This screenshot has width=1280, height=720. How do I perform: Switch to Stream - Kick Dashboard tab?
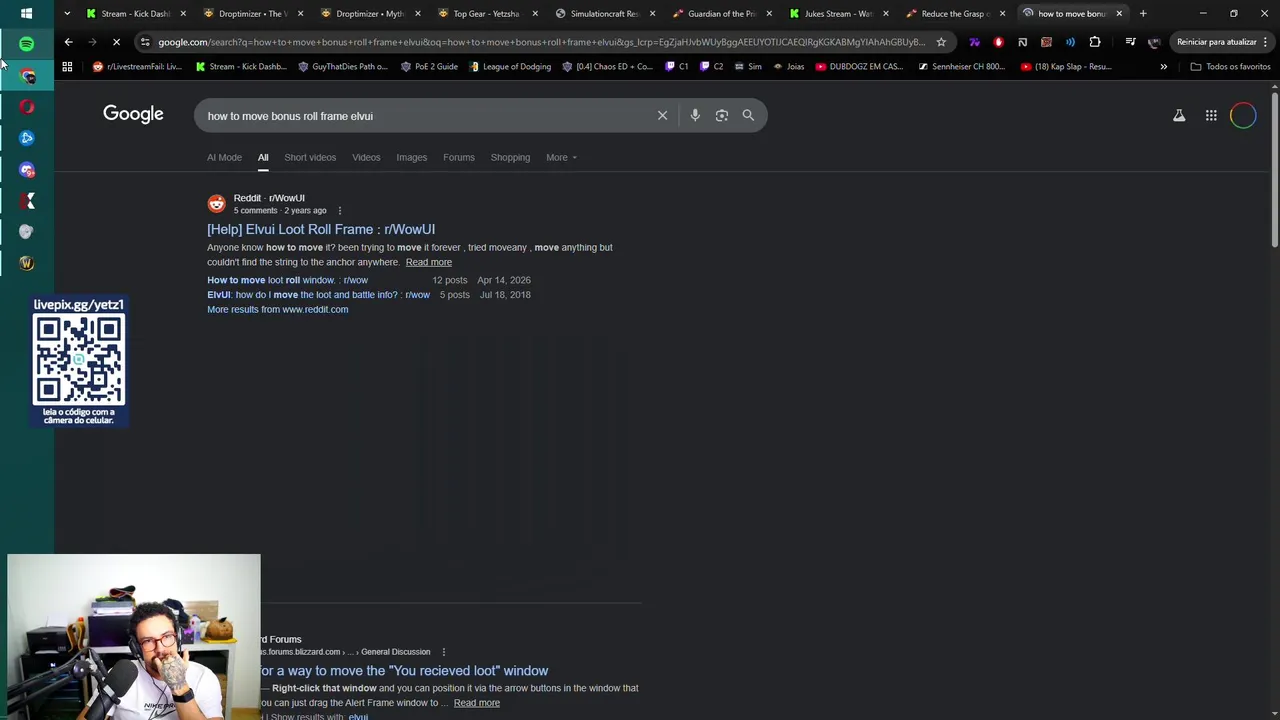point(135,14)
